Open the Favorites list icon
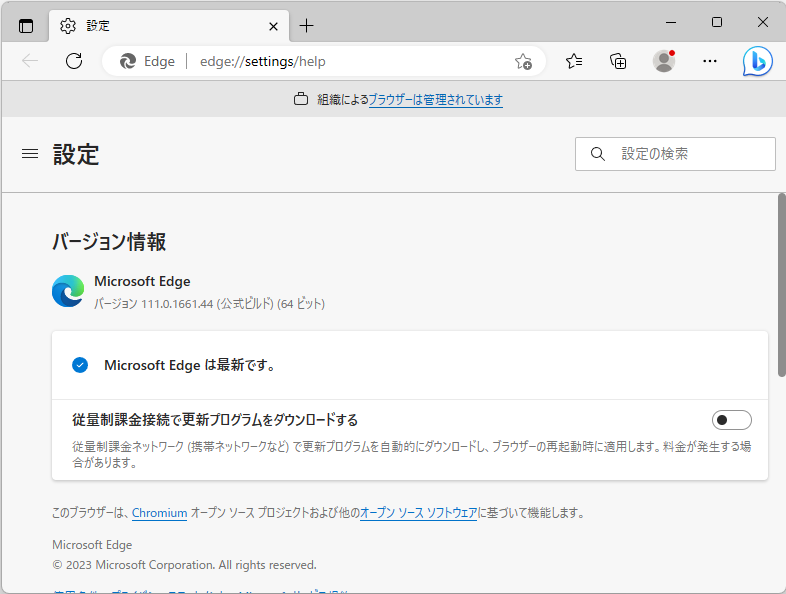Screen dimensions: 786x594 (x=574, y=61)
